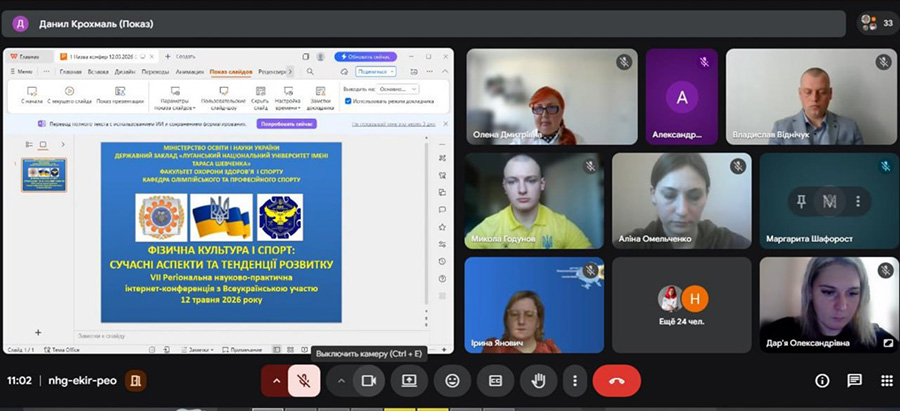Switch to 'Вставка' ribbon tab
The image size is (900, 411).
[98, 72]
